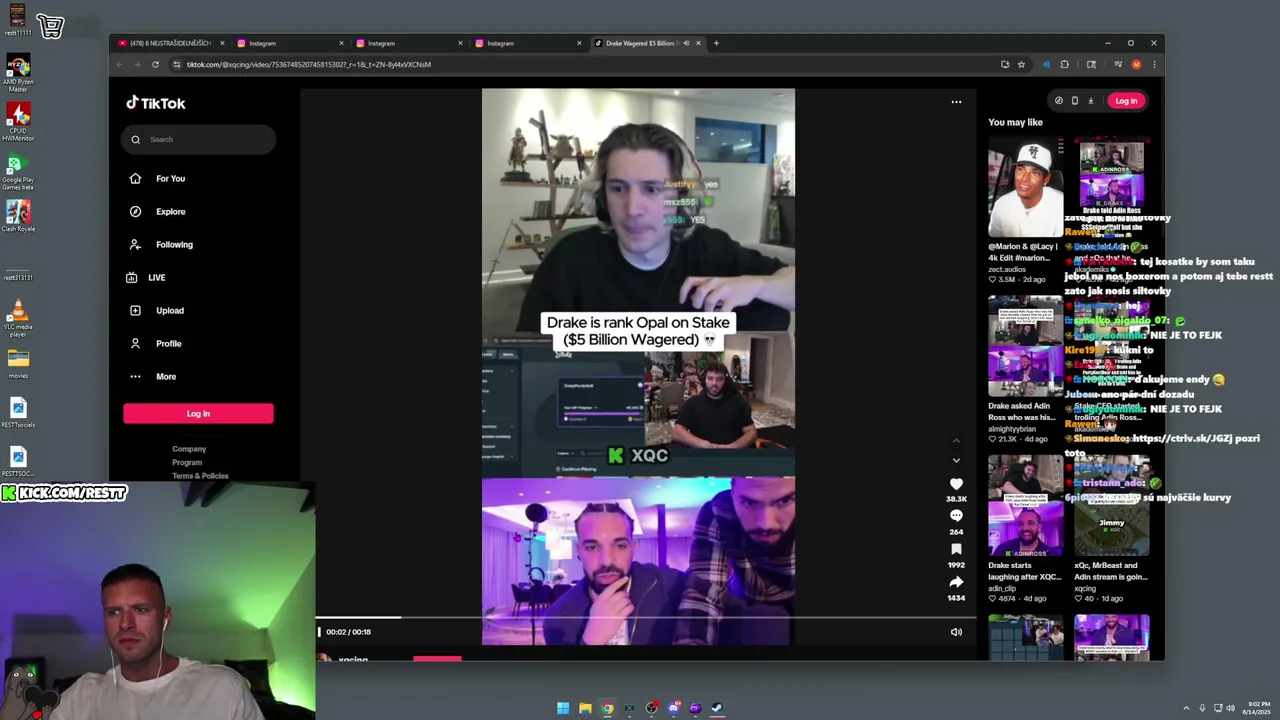
Task: Select Upload in TikTok sidebar
Action: (157, 310)
